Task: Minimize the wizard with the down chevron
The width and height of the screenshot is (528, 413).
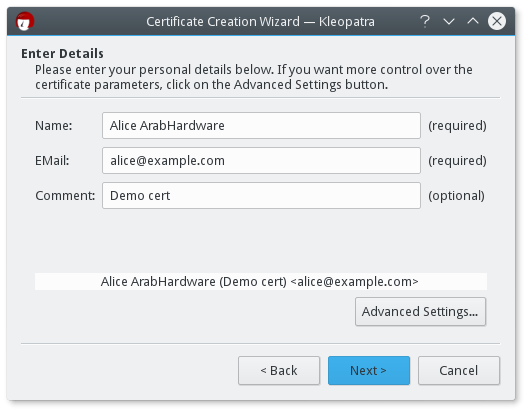Action: 449,22
